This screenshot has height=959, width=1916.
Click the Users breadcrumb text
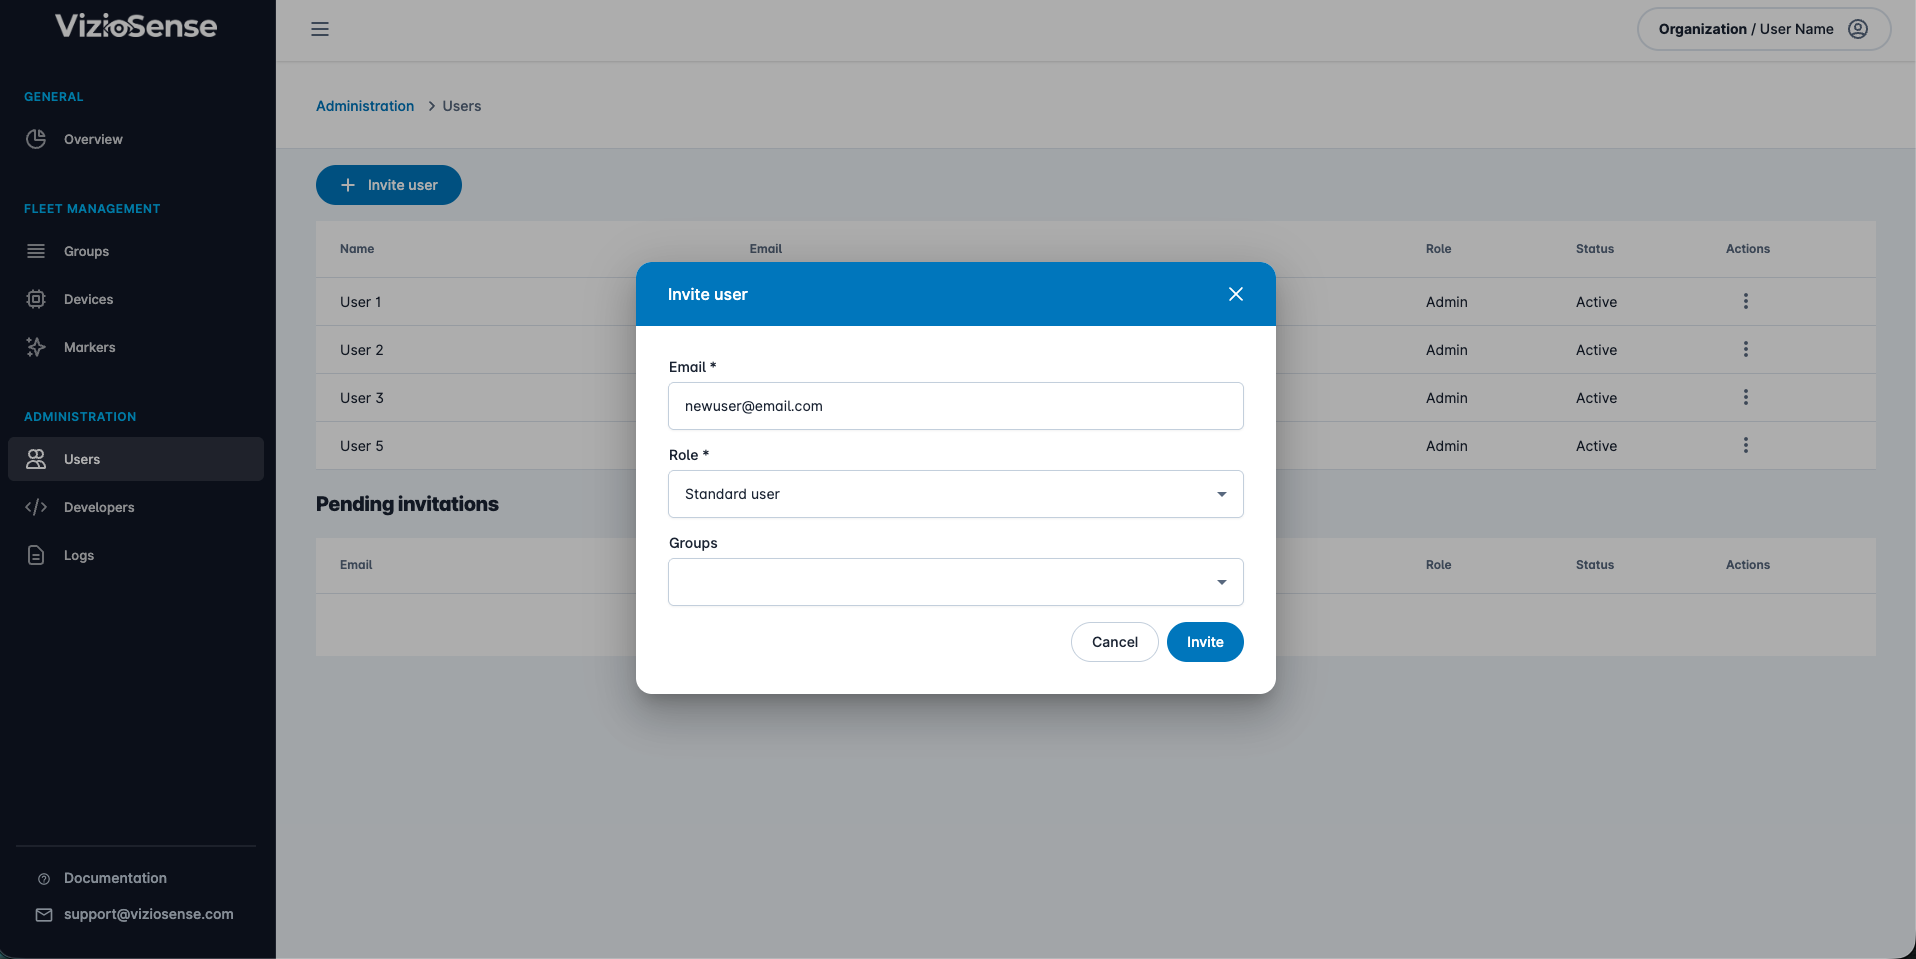coord(462,106)
